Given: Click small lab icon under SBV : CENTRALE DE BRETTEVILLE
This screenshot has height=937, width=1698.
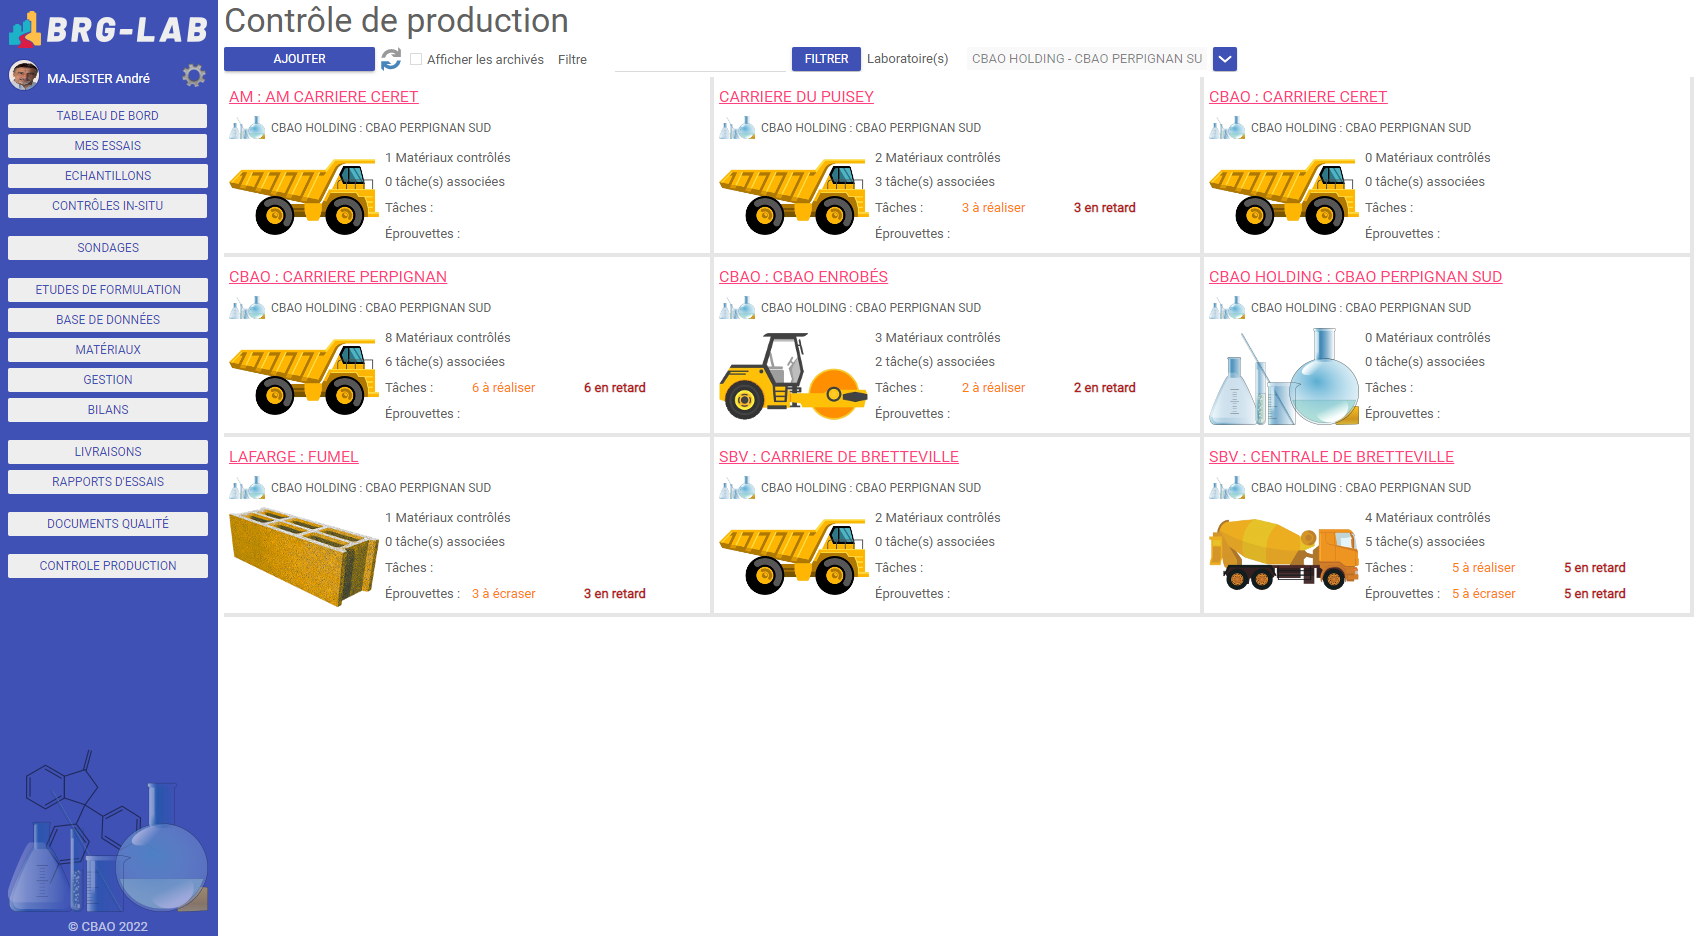Looking at the screenshot, I should click(1227, 488).
